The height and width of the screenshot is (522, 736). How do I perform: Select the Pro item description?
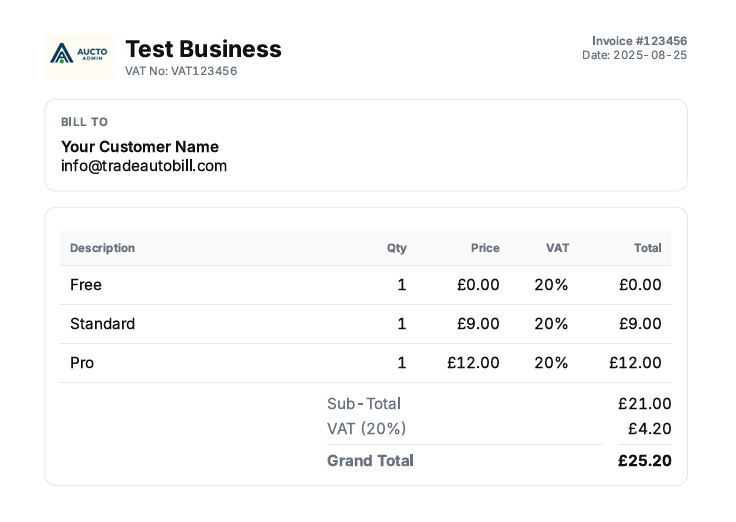pyautogui.click(x=82, y=362)
